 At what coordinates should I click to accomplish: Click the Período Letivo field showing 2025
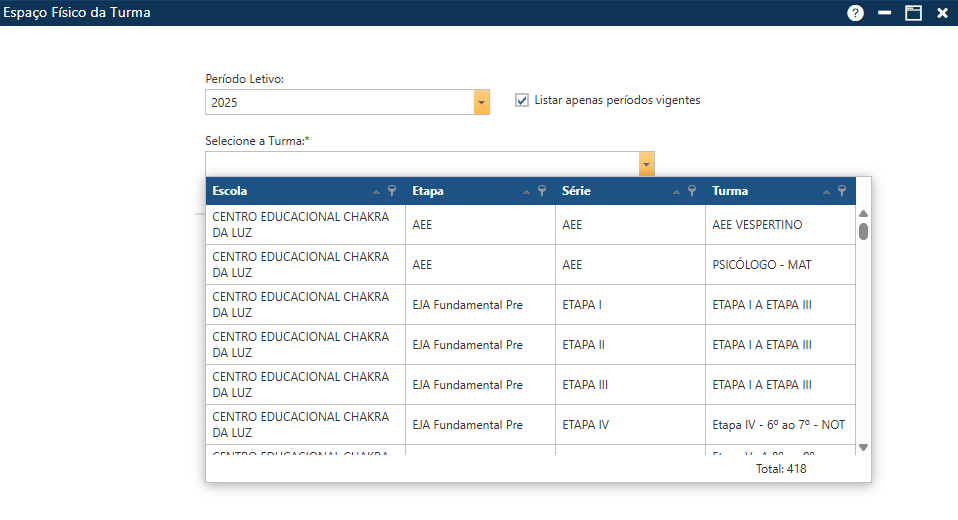coord(339,102)
